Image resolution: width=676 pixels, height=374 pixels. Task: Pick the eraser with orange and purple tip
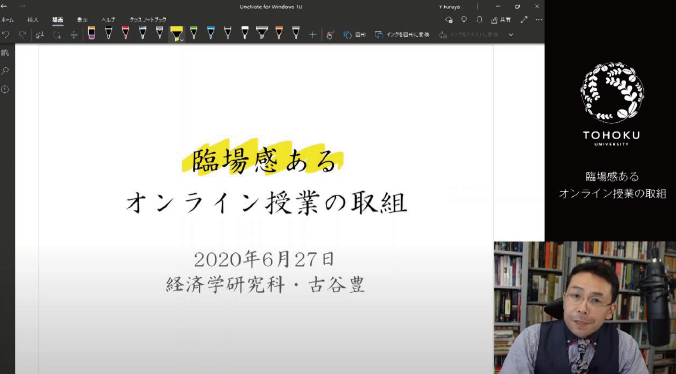[91, 33]
